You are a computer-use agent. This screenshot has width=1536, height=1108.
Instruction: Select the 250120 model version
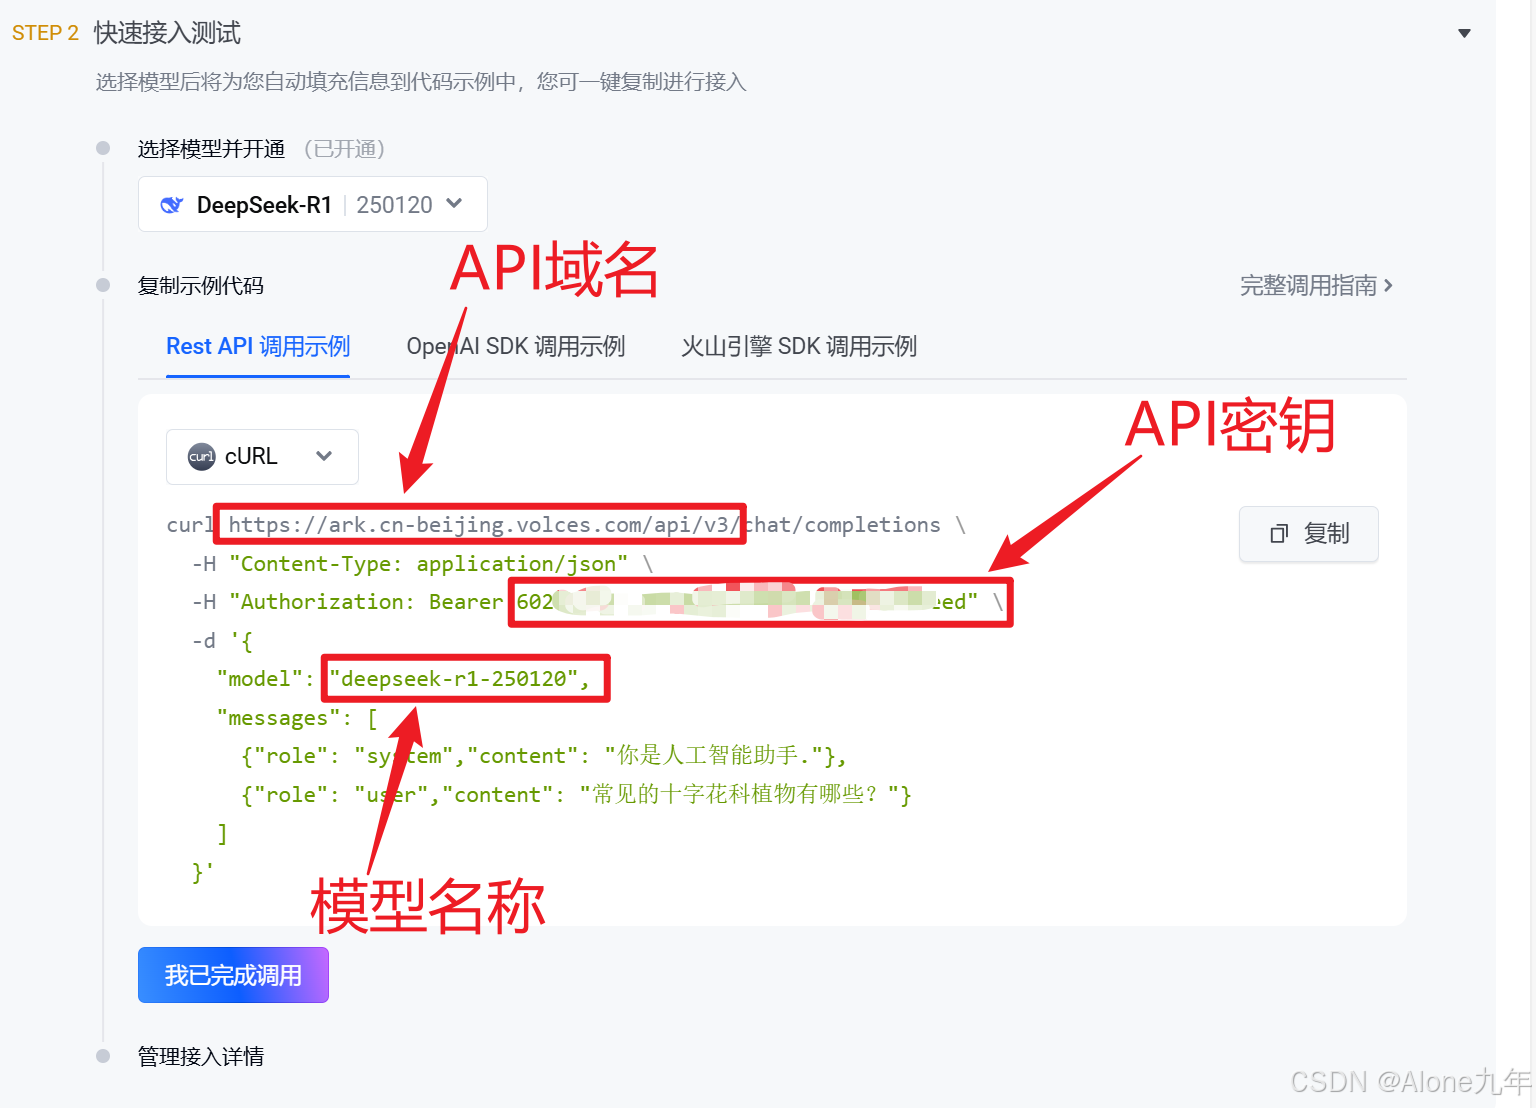point(394,205)
